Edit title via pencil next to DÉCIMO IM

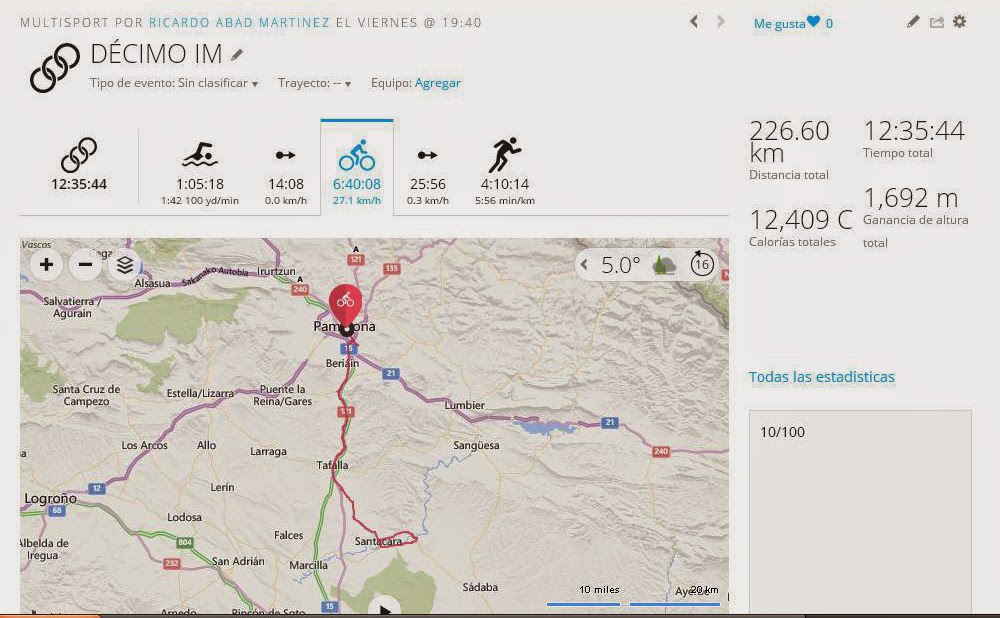point(236,54)
